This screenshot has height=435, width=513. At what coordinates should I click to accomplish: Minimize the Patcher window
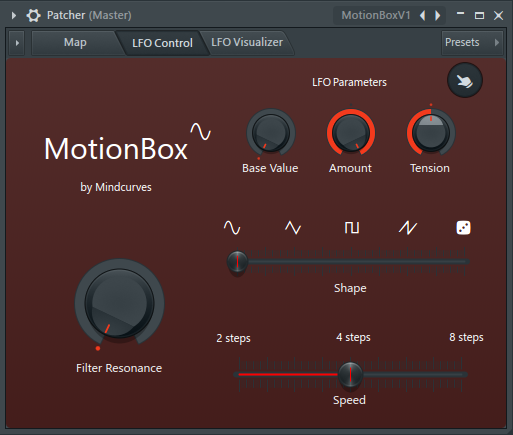460,15
